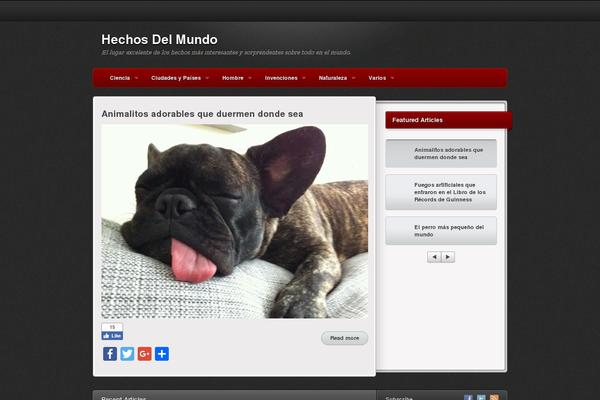Go to next featured articles arrow
This screenshot has height=400, width=600.
448,257
